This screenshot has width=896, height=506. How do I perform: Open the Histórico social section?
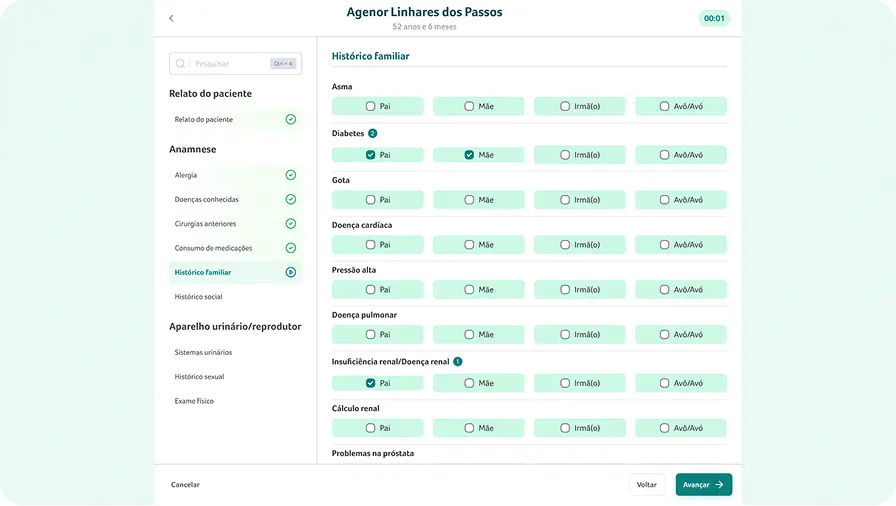(198, 297)
